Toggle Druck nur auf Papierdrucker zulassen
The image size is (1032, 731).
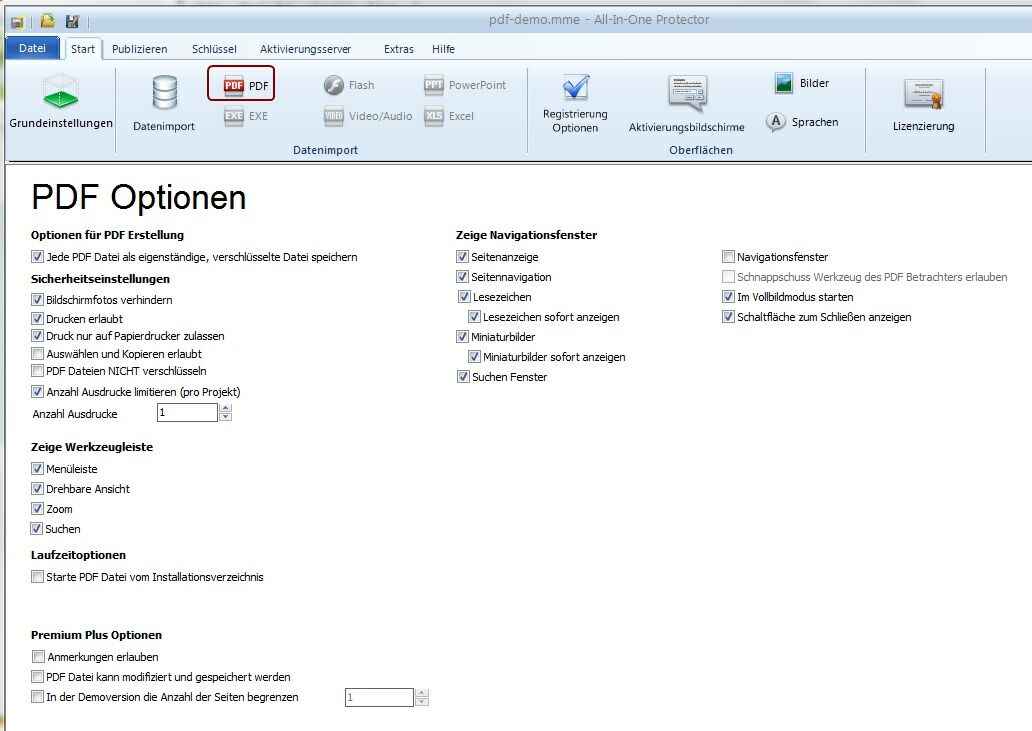pyautogui.click(x=38, y=336)
